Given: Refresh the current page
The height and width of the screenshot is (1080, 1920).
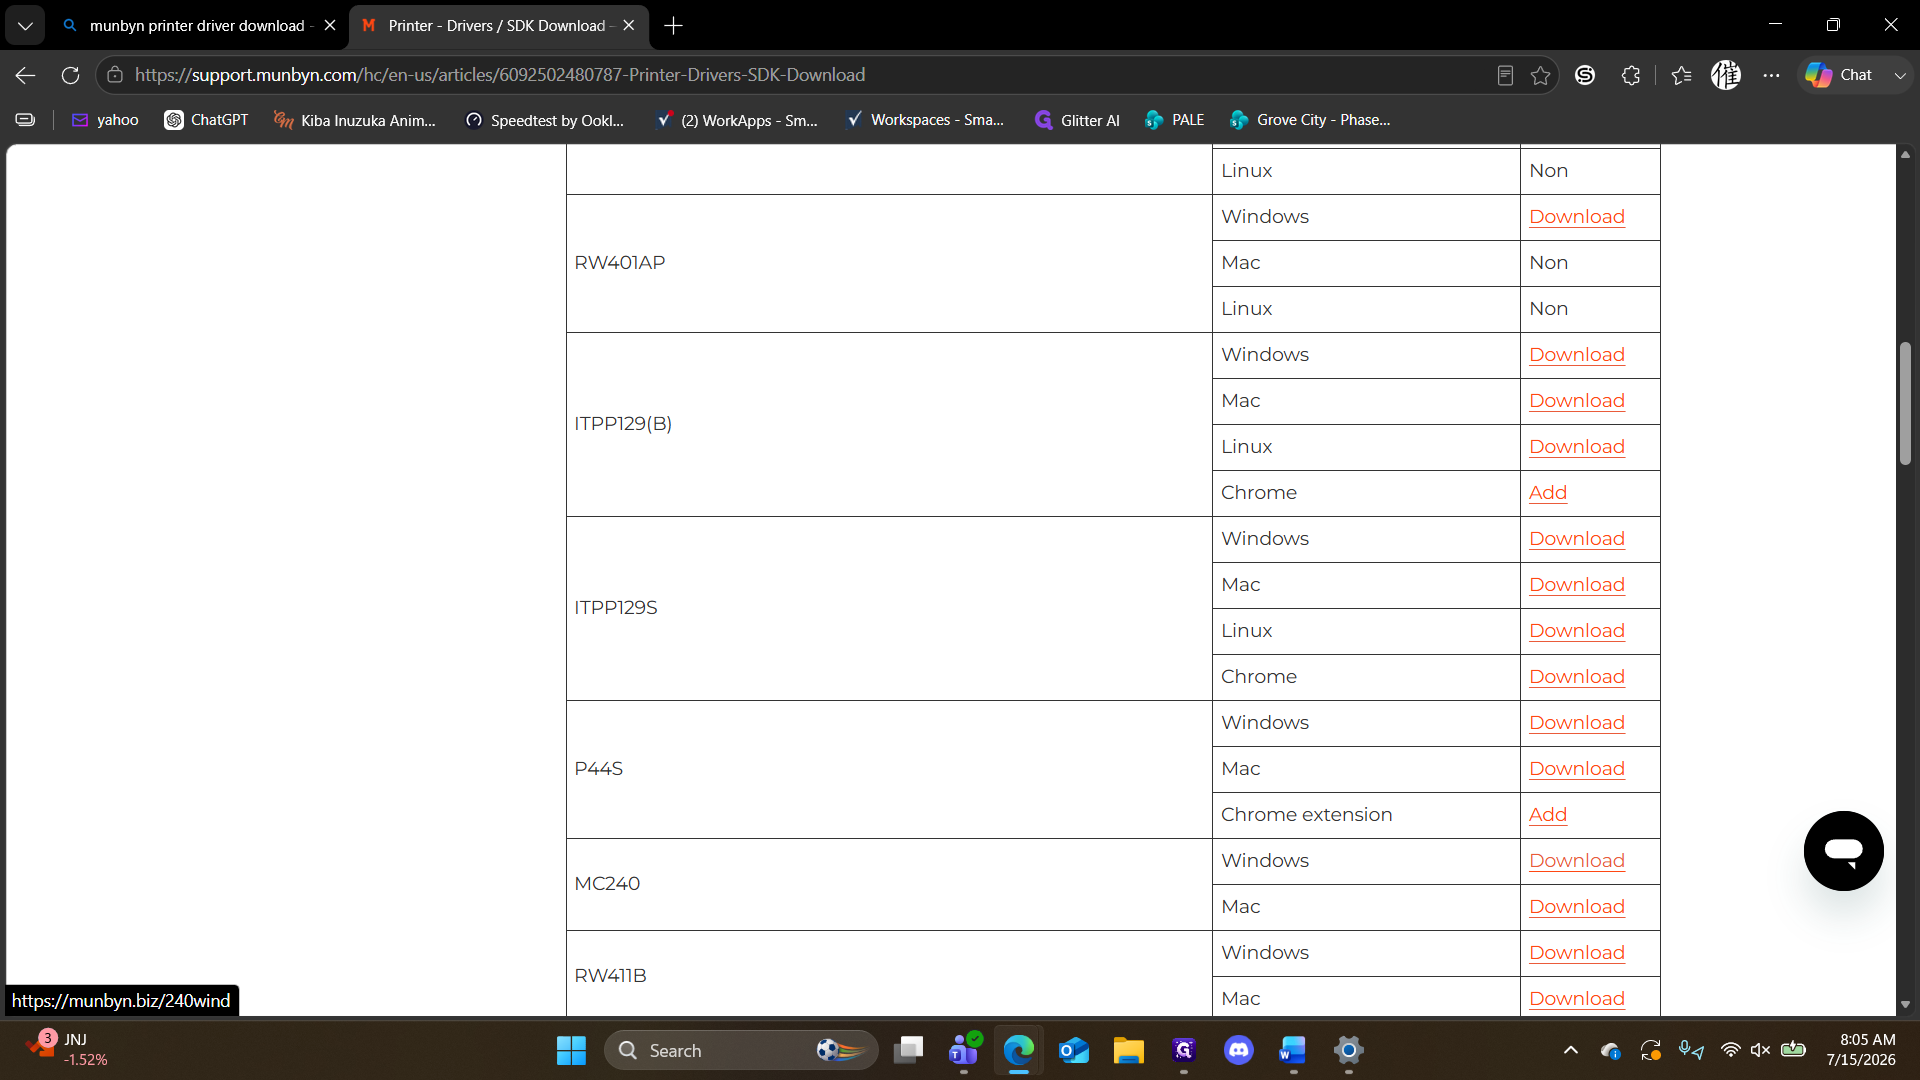Looking at the screenshot, I should [x=70, y=75].
